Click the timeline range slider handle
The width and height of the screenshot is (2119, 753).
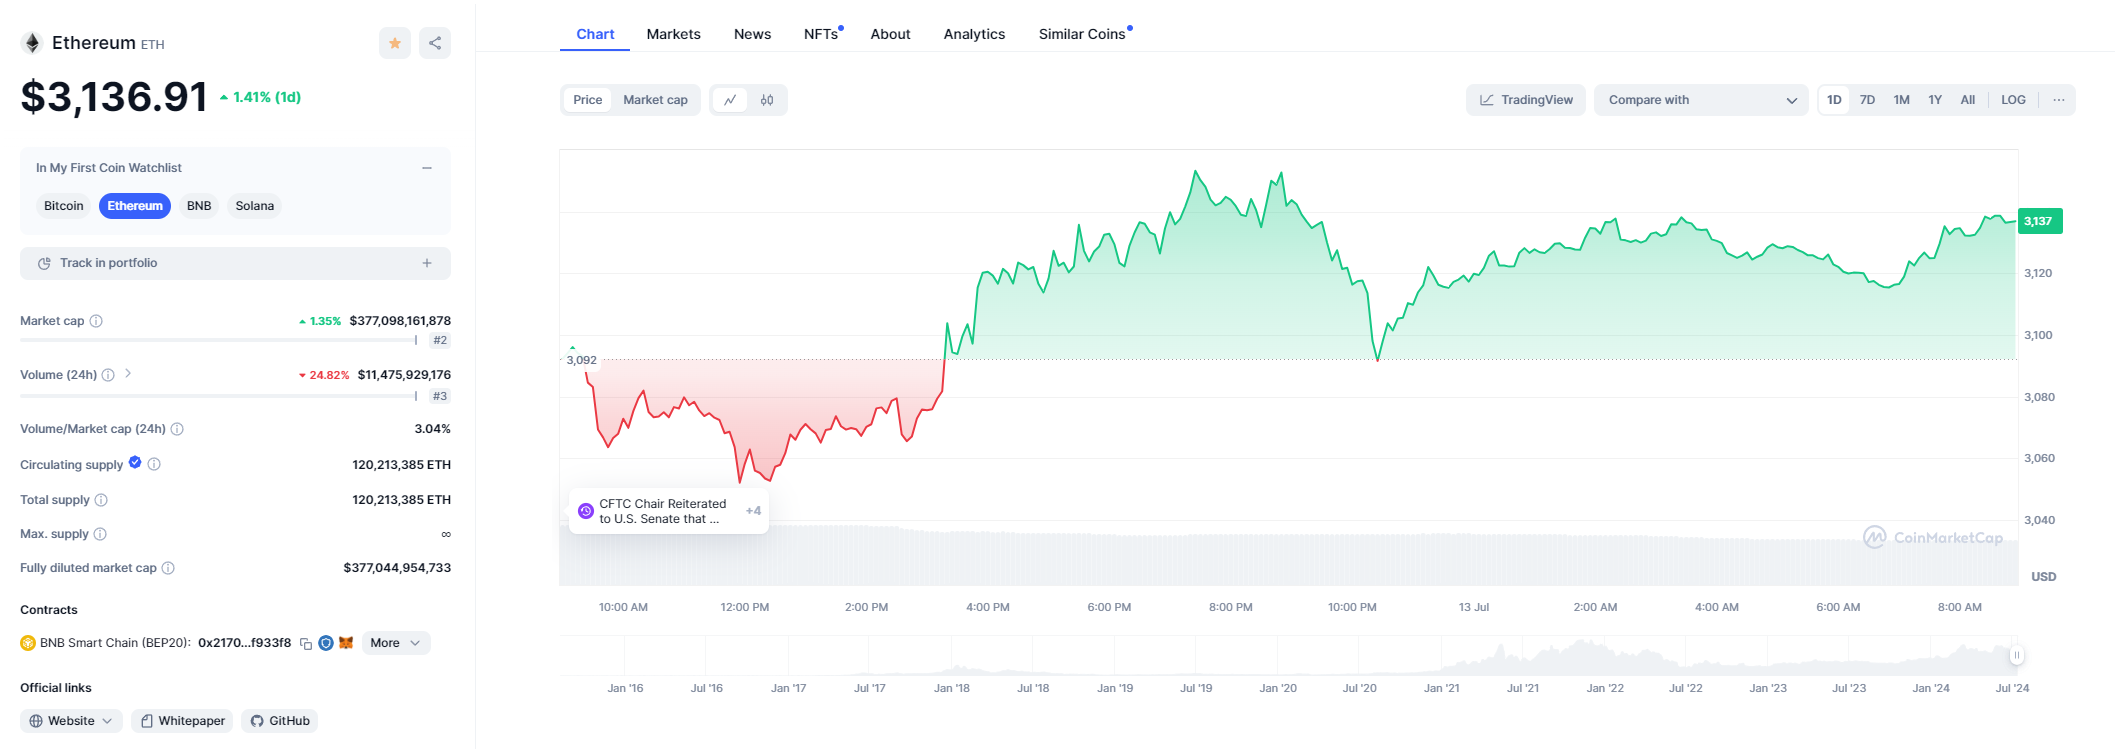click(x=2016, y=655)
